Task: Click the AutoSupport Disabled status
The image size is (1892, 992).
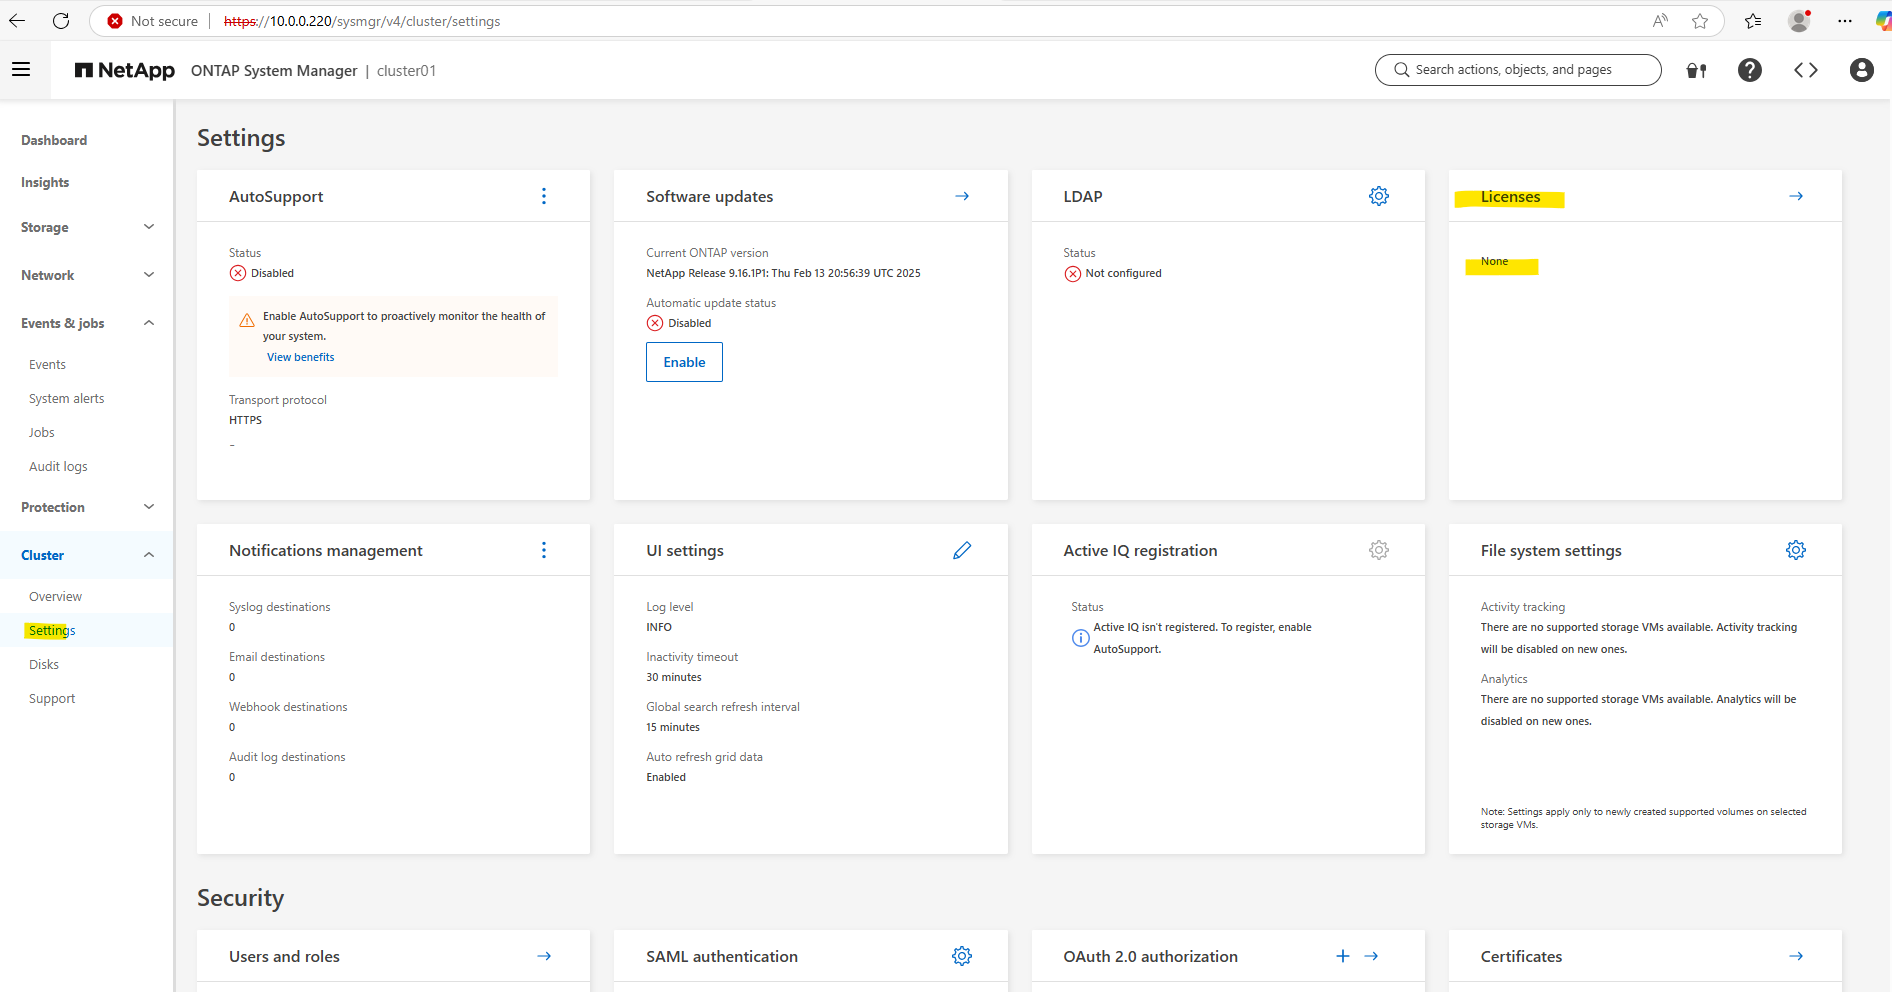Action: pos(262,273)
